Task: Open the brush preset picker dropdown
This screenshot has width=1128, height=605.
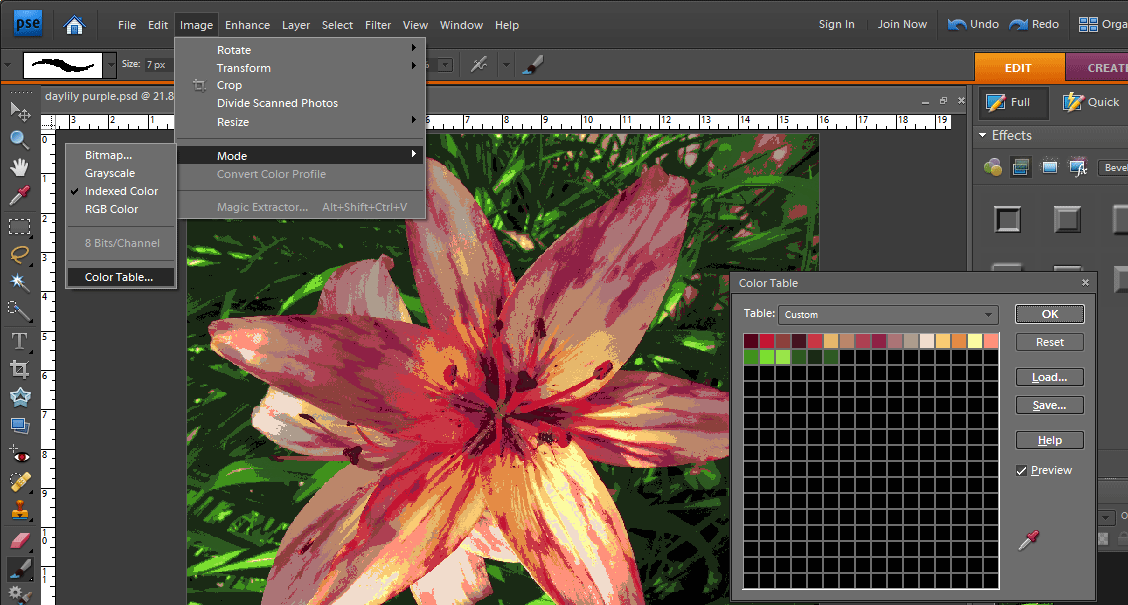Action: [110, 65]
